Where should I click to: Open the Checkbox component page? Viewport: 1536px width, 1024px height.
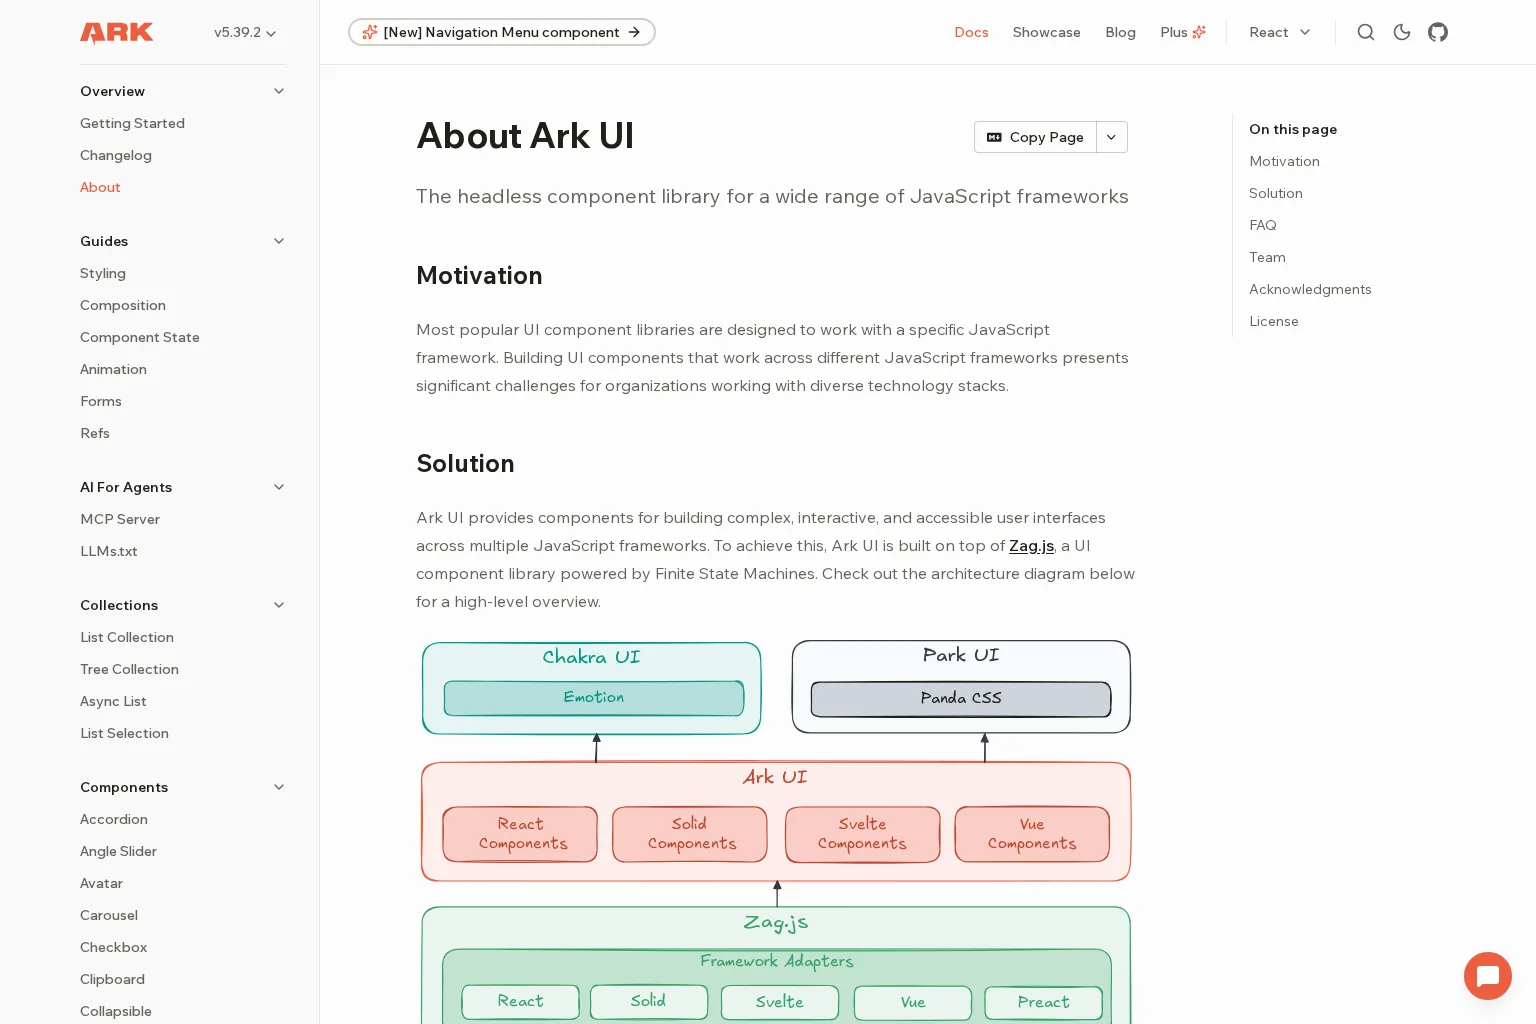pyautogui.click(x=113, y=947)
